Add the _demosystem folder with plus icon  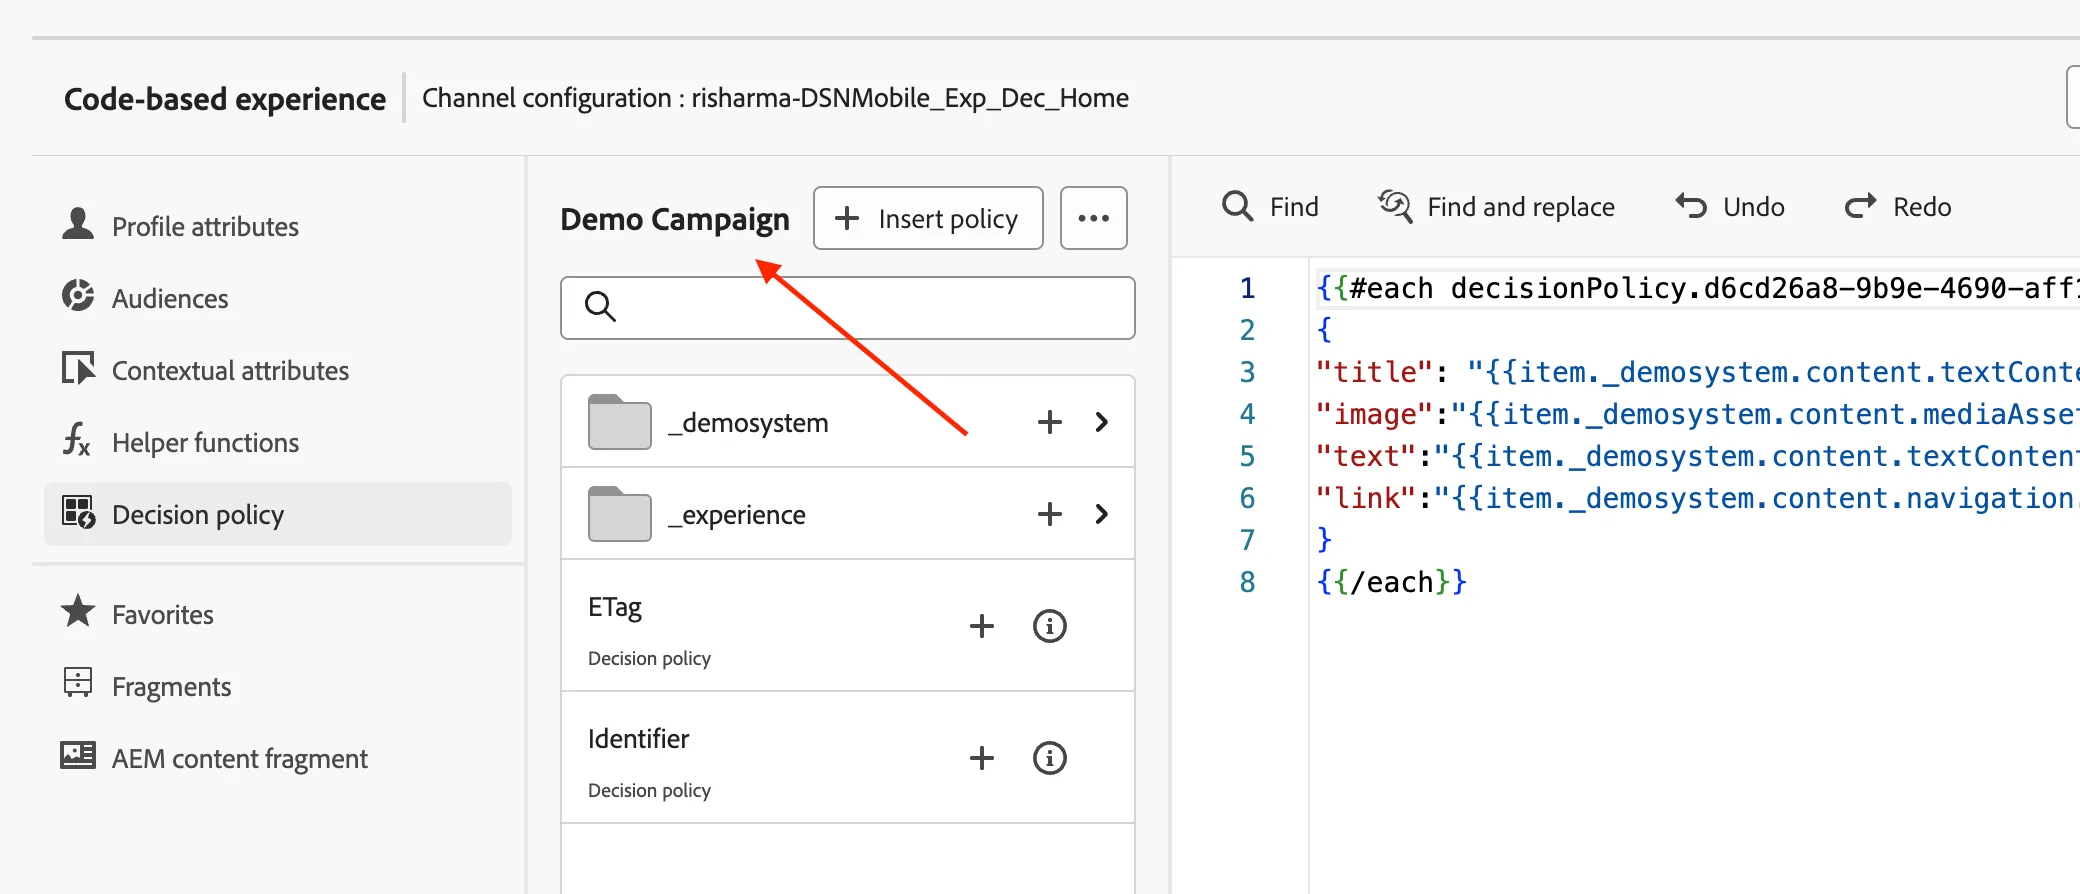click(x=1049, y=422)
